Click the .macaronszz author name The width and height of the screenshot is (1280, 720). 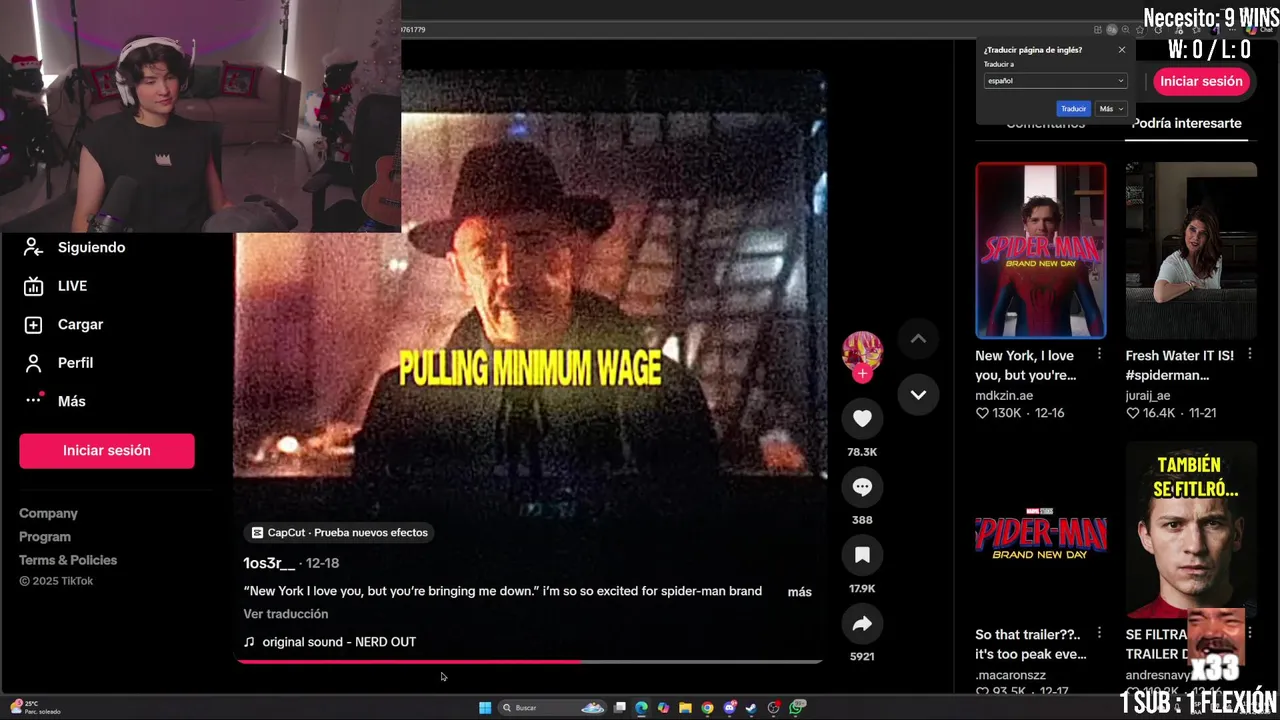1013,675
